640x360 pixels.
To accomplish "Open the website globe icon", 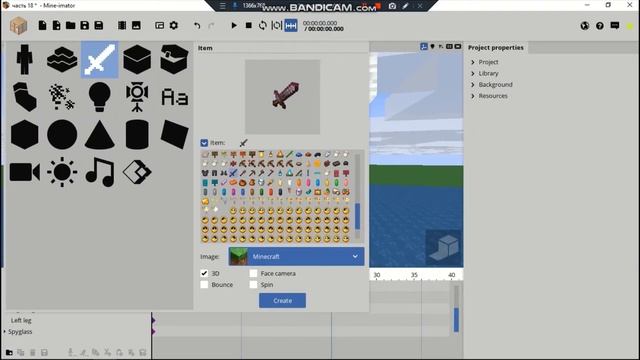I will click(584, 26).
